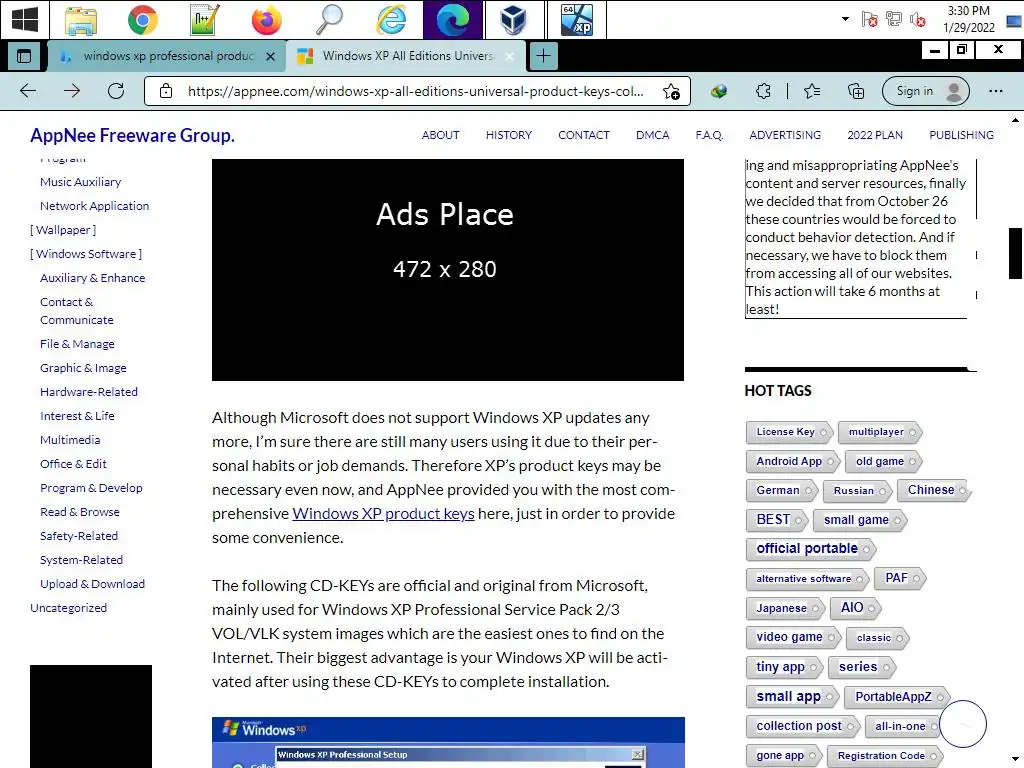This screenshot has height=768, width=1024.
Task: Open the Extensions puzzle icon
Action: point(763,91)
